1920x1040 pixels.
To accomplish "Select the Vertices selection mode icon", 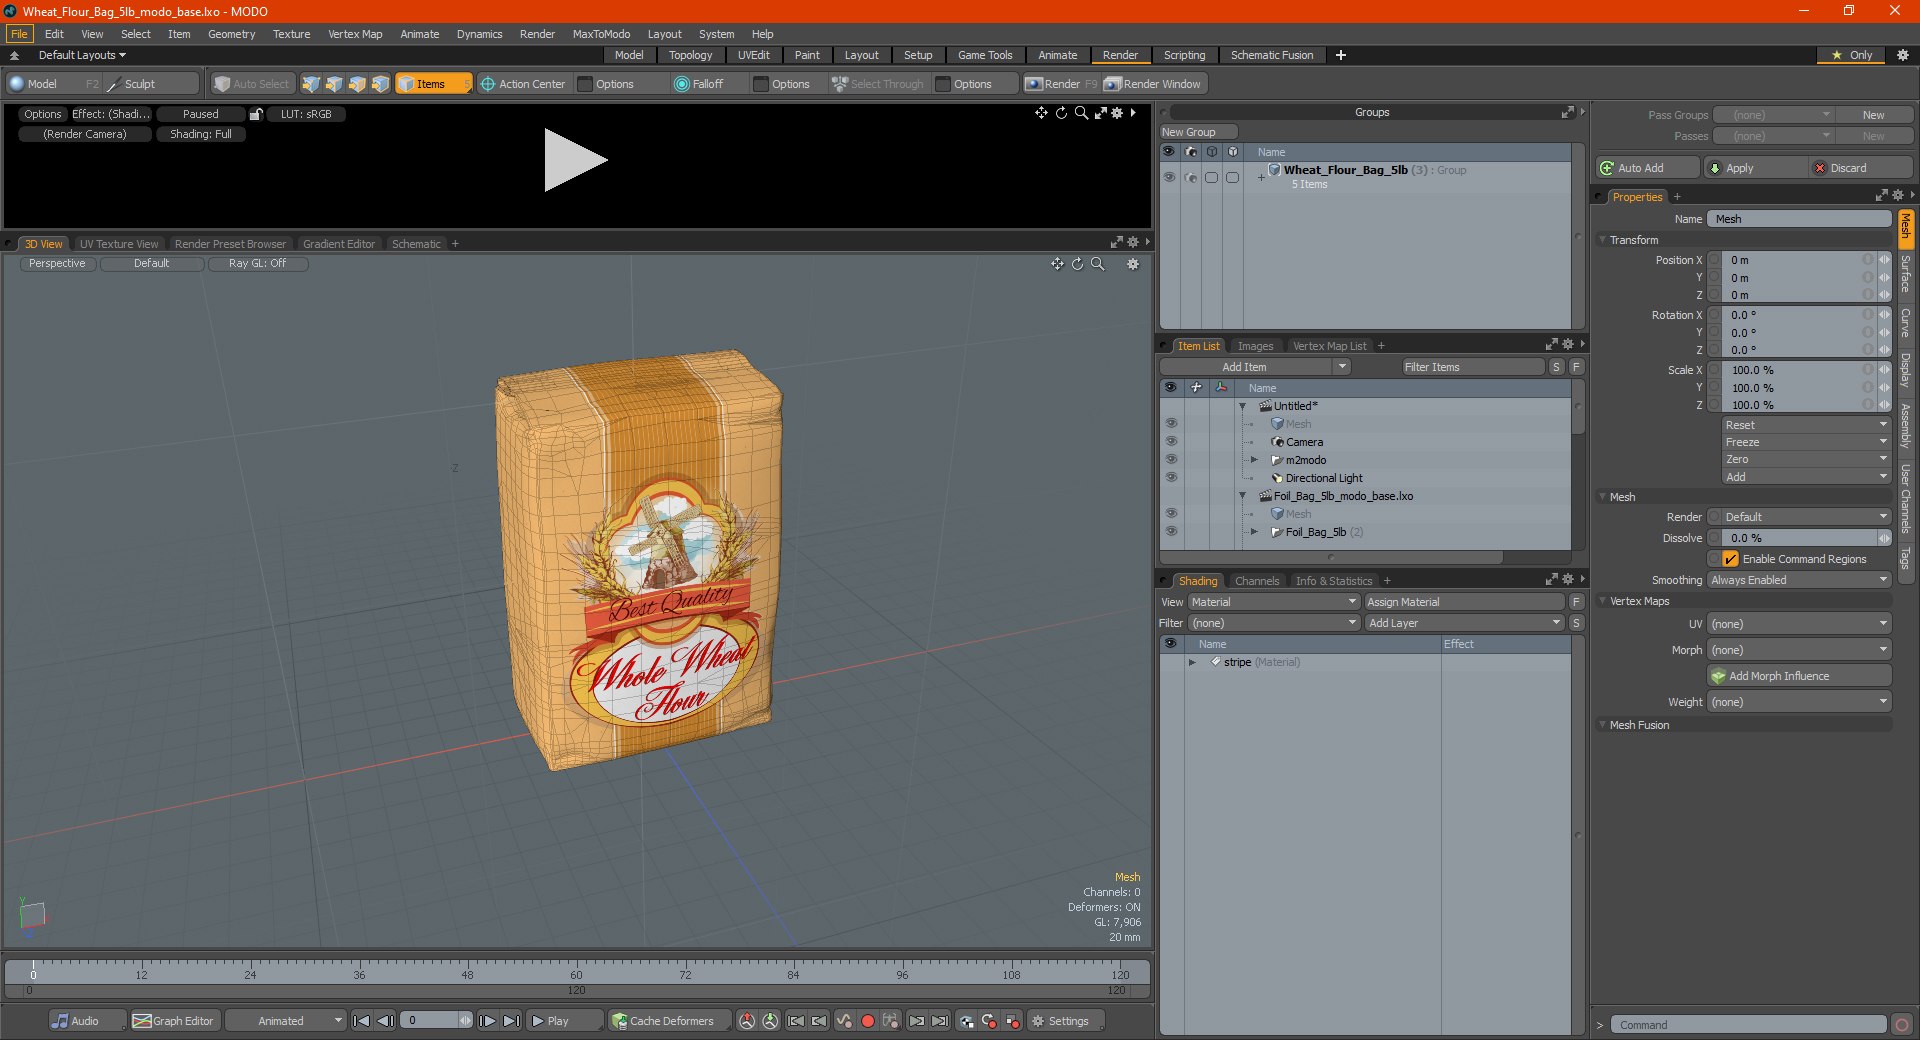I will tap(311, 84).
